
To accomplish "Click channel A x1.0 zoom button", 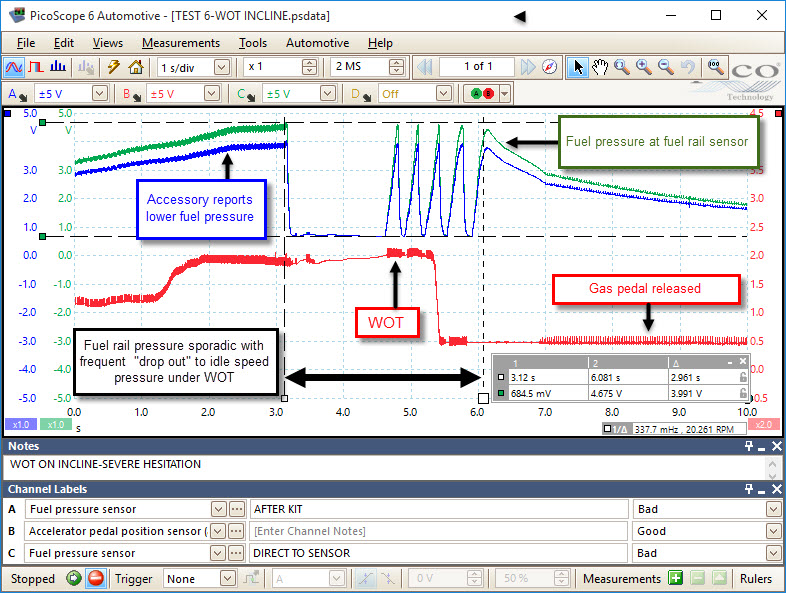I will point(21,425).
